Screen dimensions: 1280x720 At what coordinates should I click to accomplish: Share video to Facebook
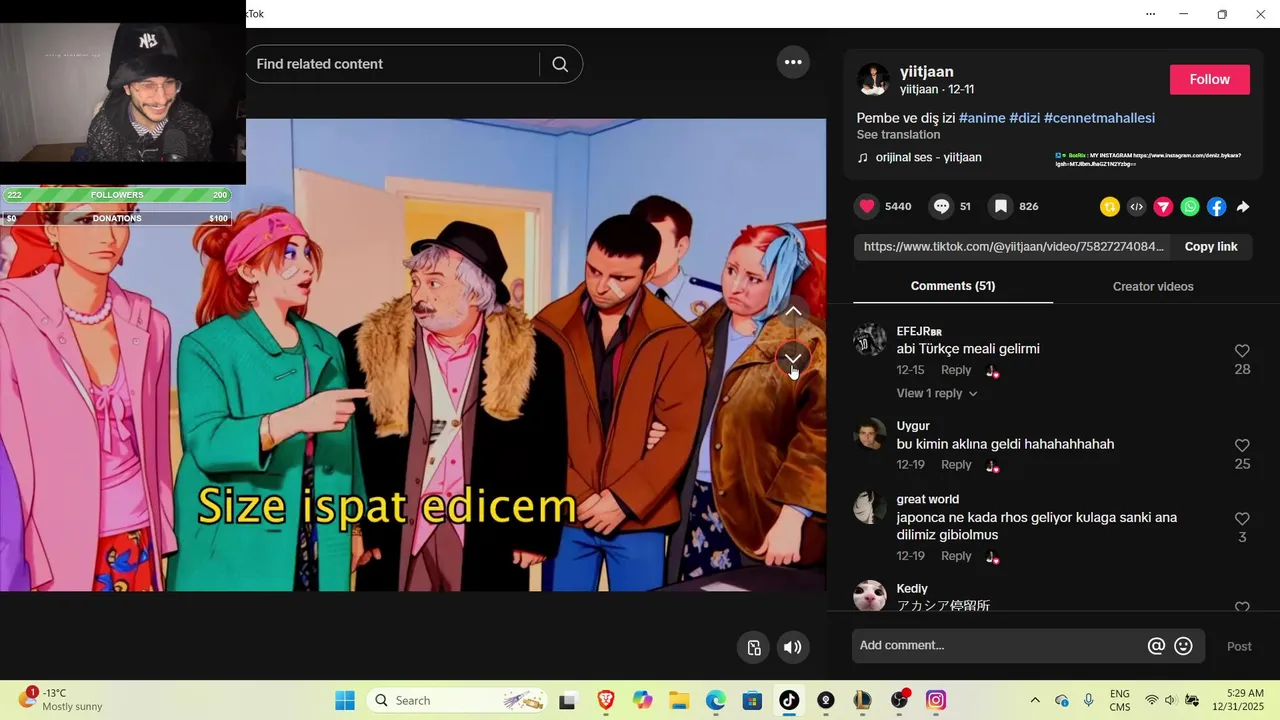1216,207
